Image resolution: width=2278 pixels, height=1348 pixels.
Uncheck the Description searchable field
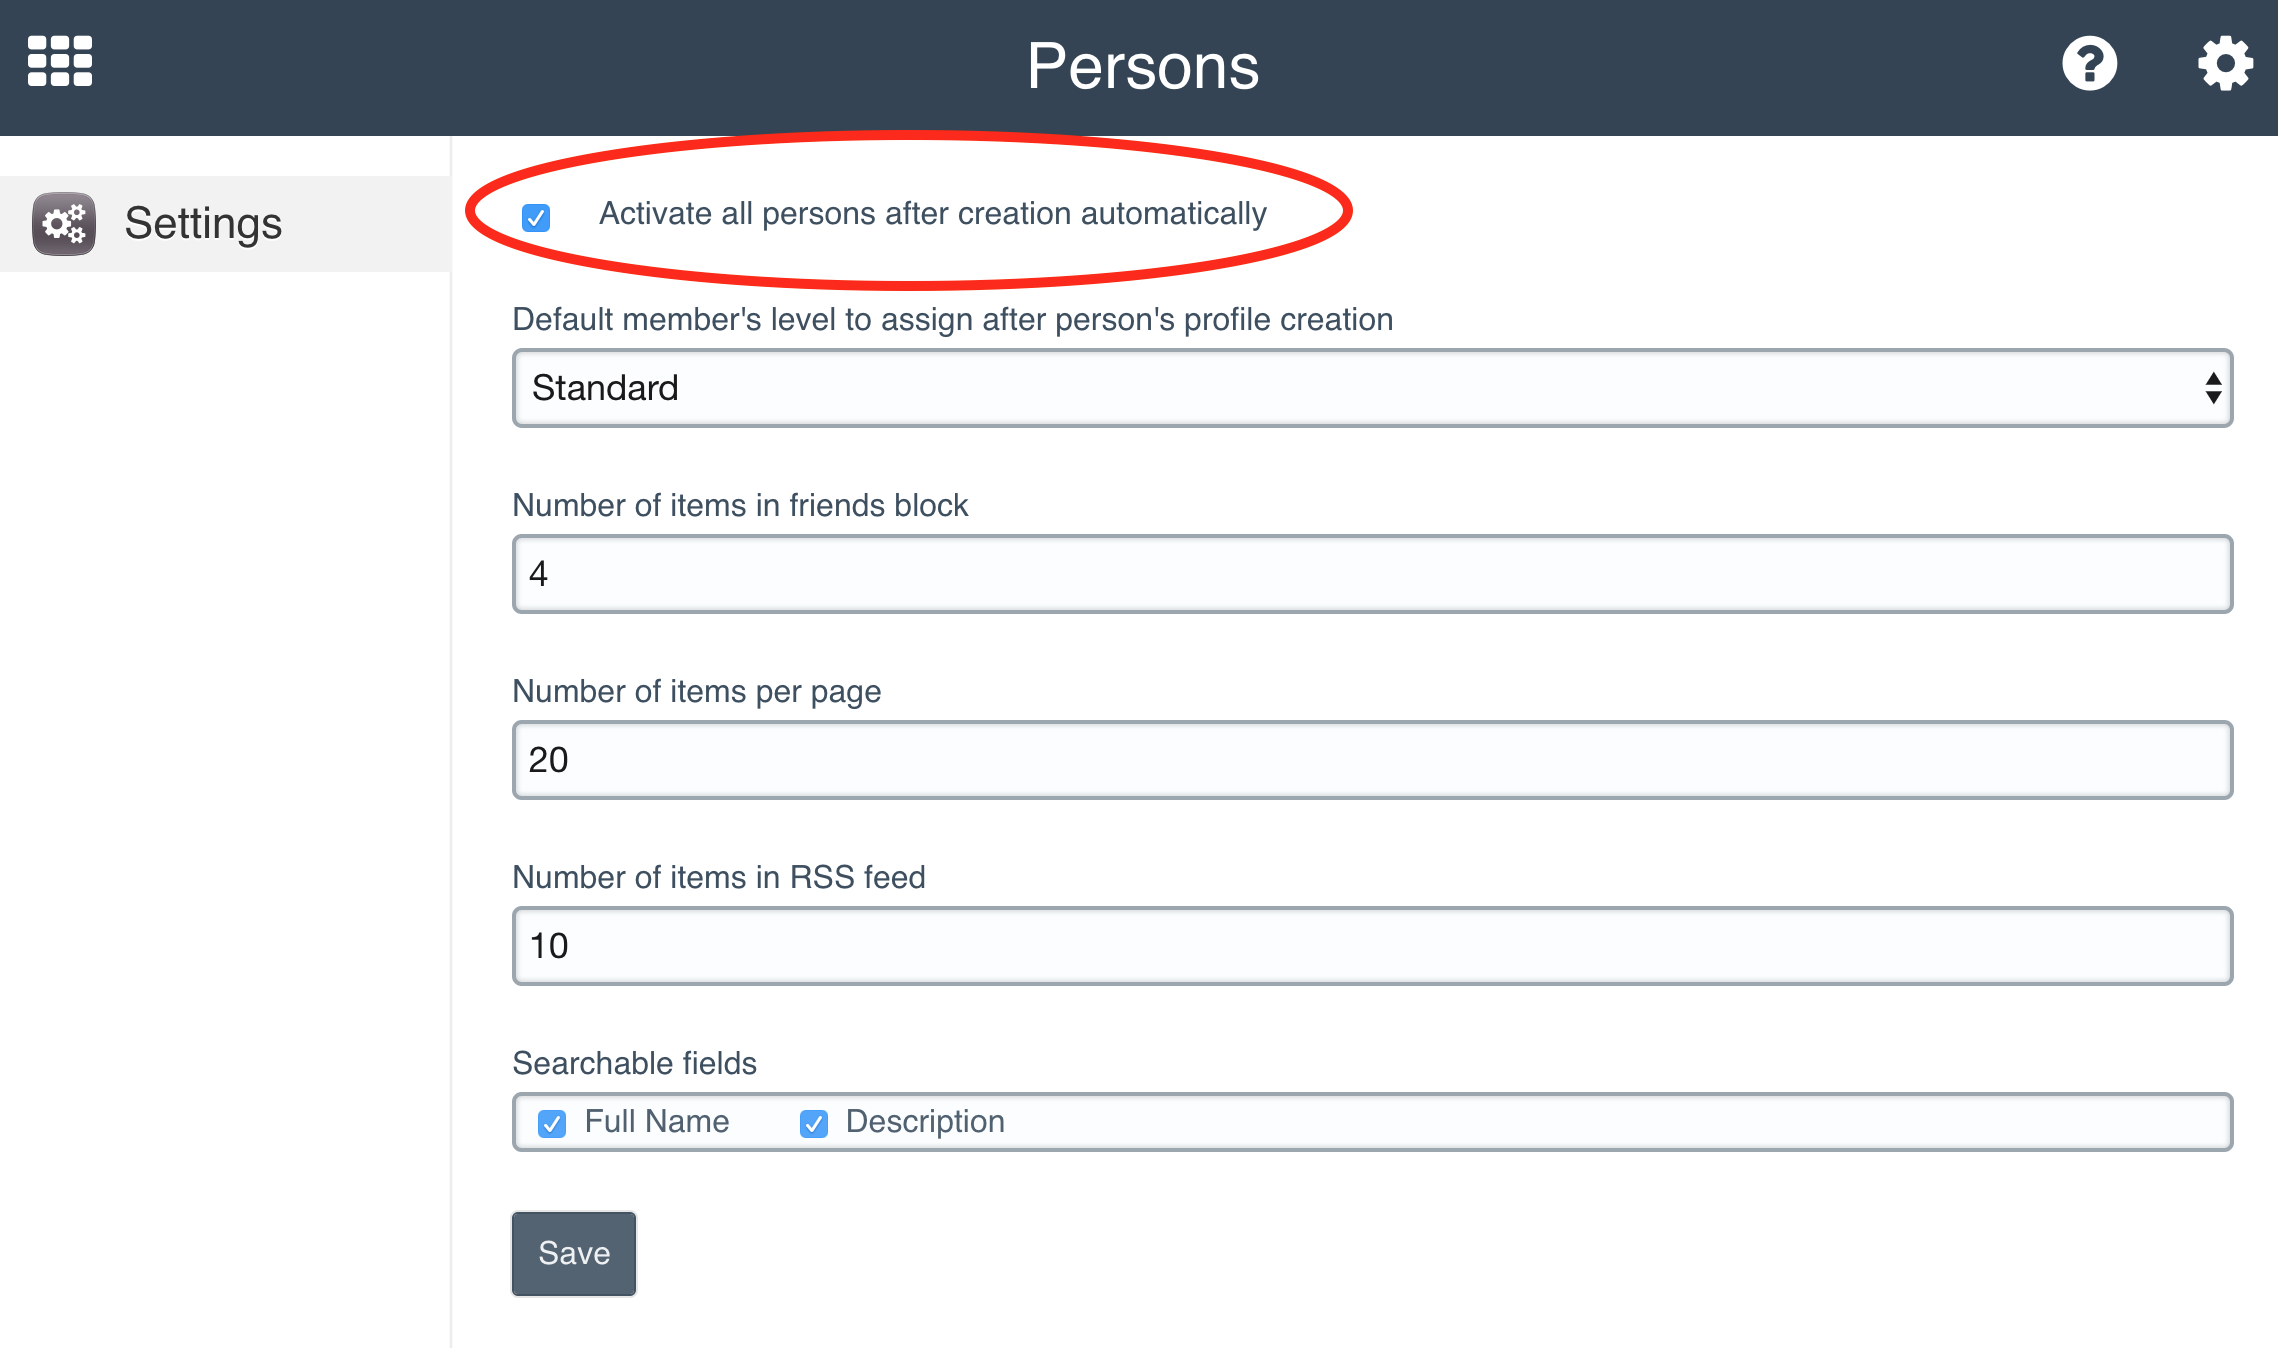tap(814, 1124)
